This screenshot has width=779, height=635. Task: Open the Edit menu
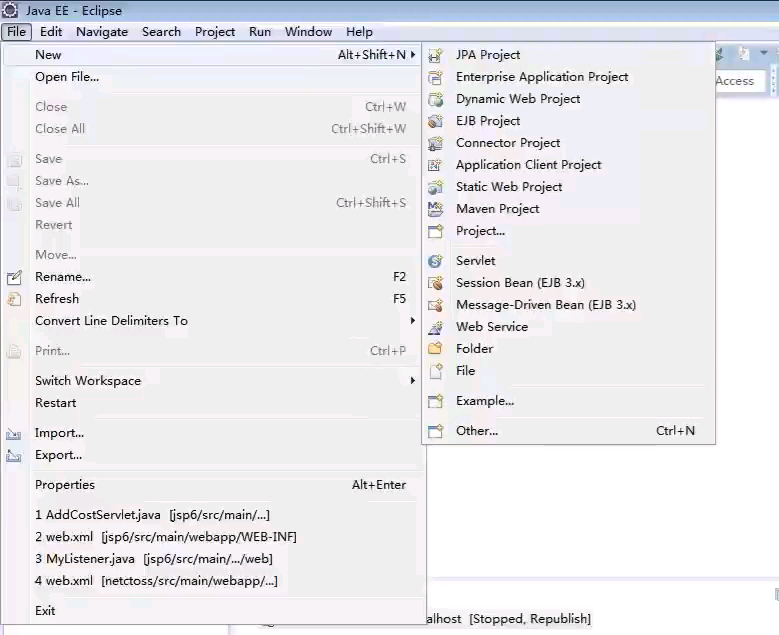coord(51,32)
